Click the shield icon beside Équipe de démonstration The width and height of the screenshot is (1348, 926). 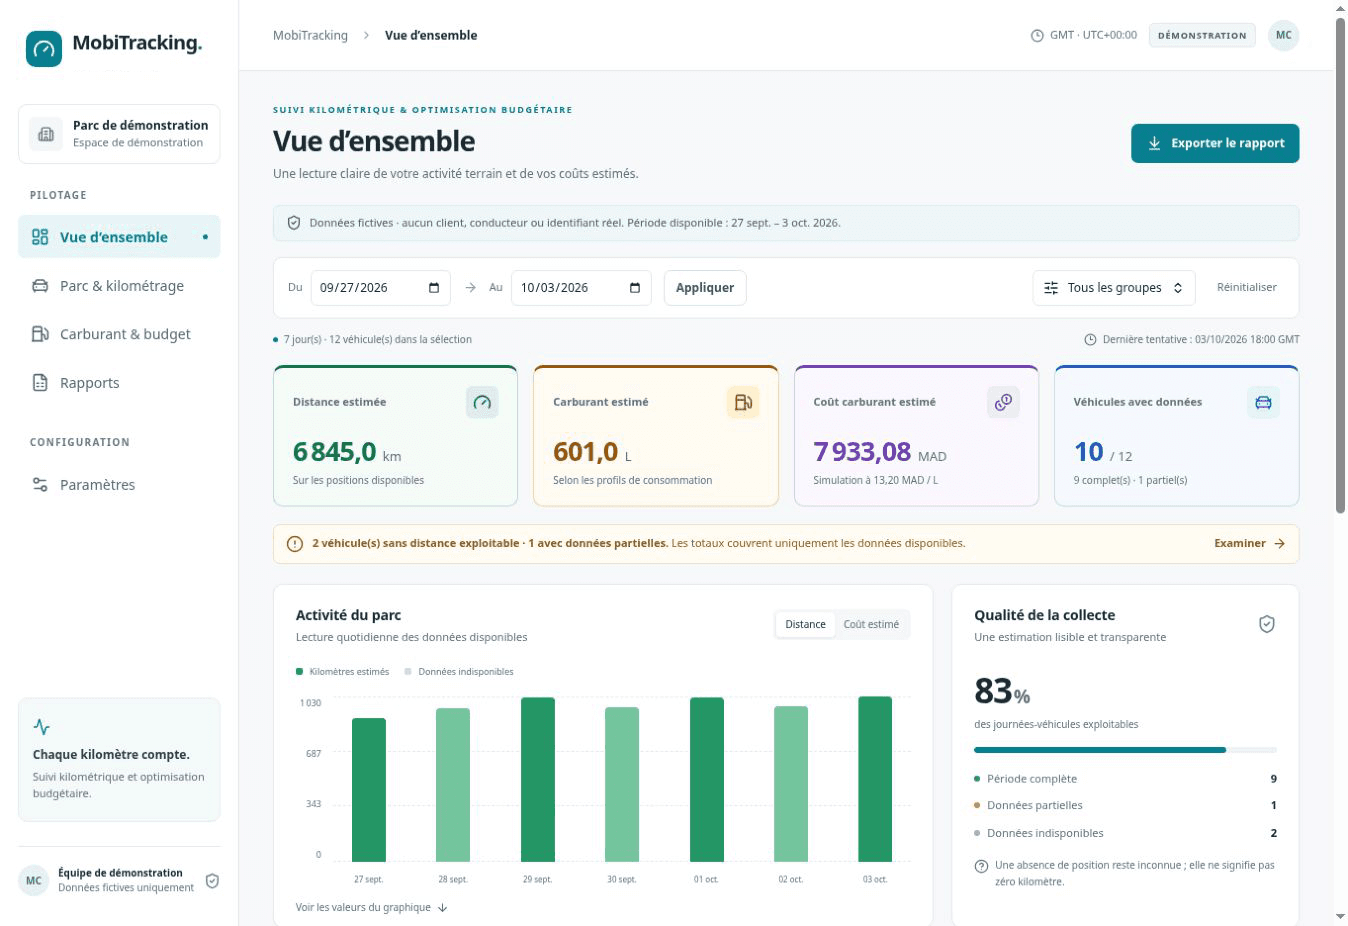[x=212, y=881]
